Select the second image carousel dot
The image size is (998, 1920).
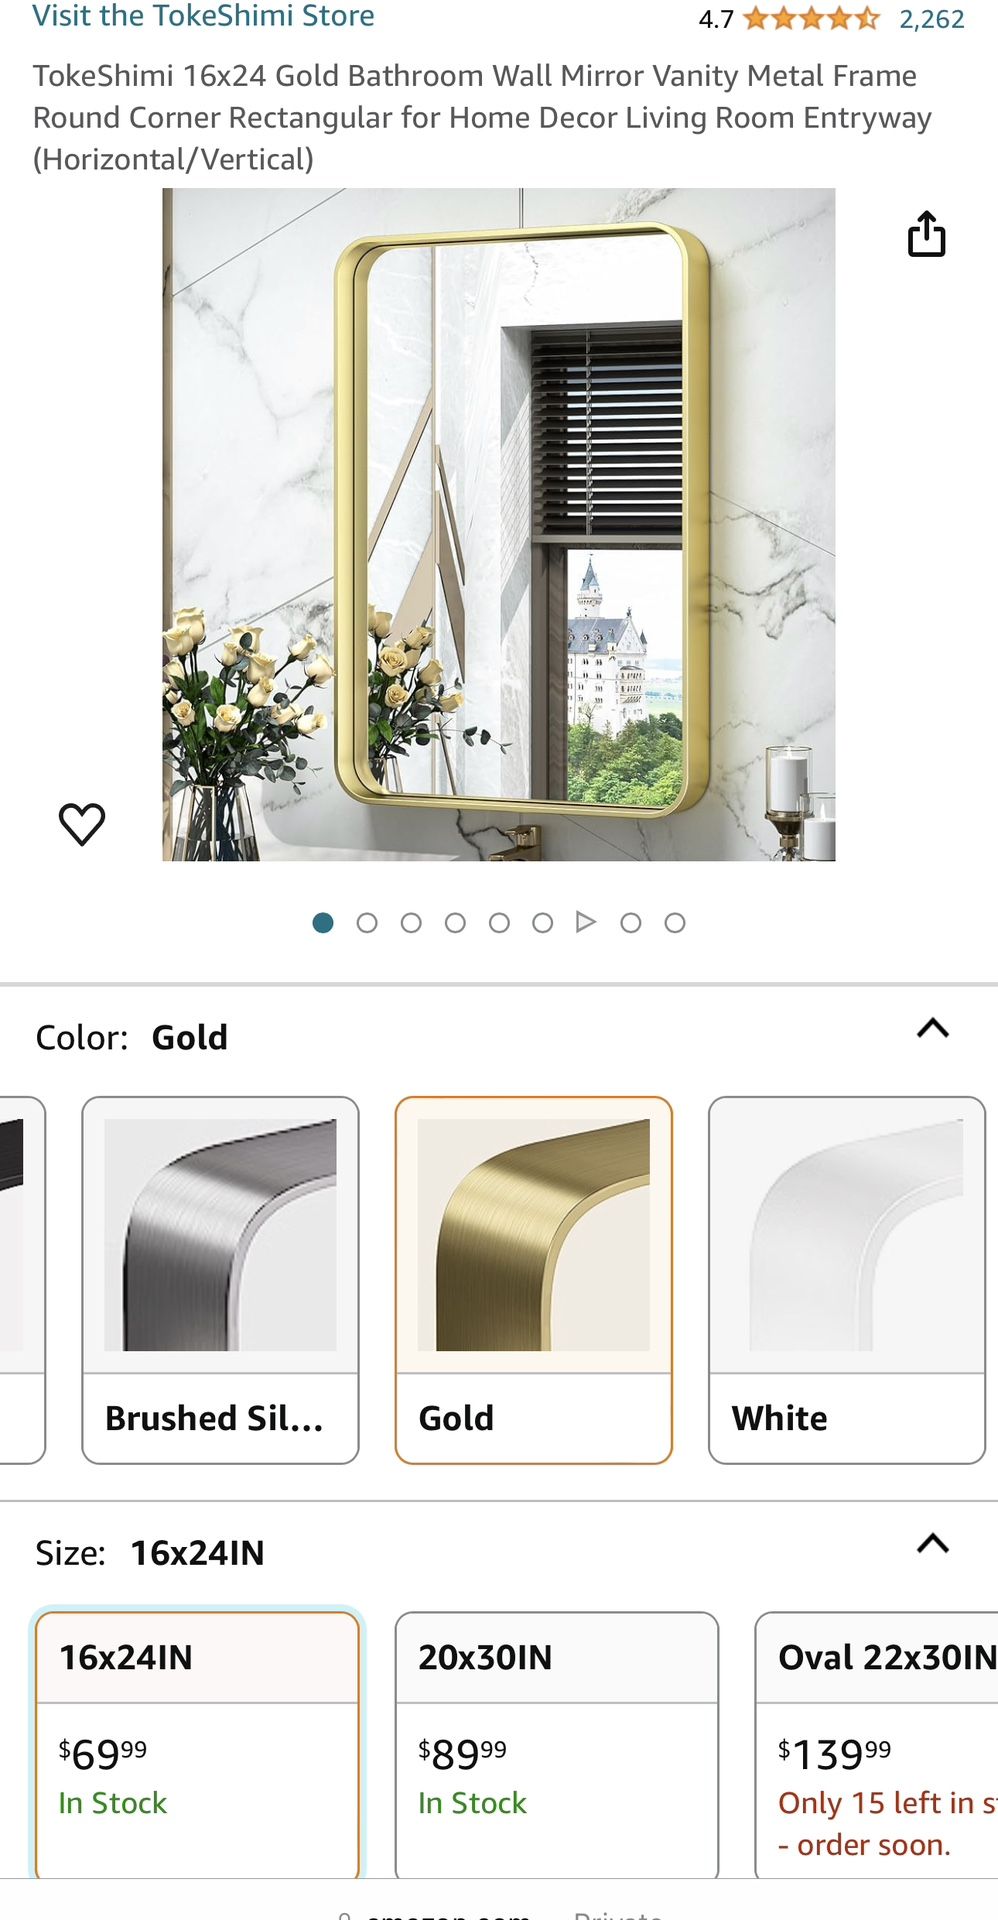pyautogui.click(x=367, y=923)
